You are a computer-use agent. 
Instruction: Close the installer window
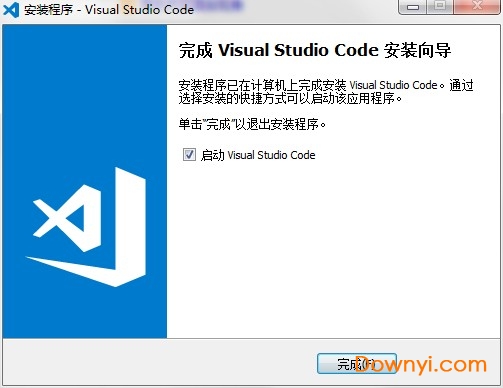pos(477,7)
